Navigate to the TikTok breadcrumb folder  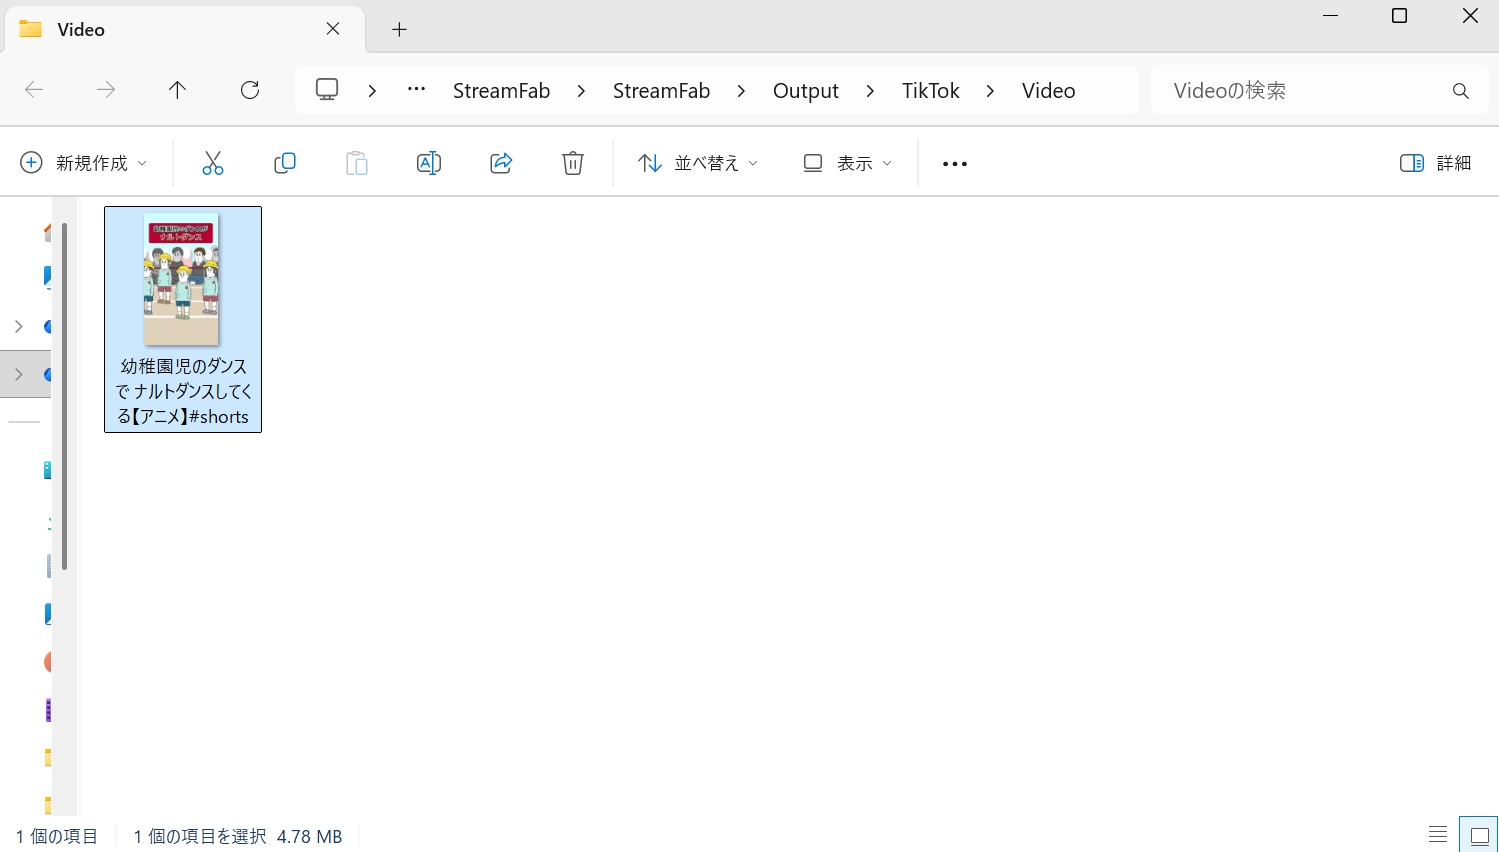[931, 90]
